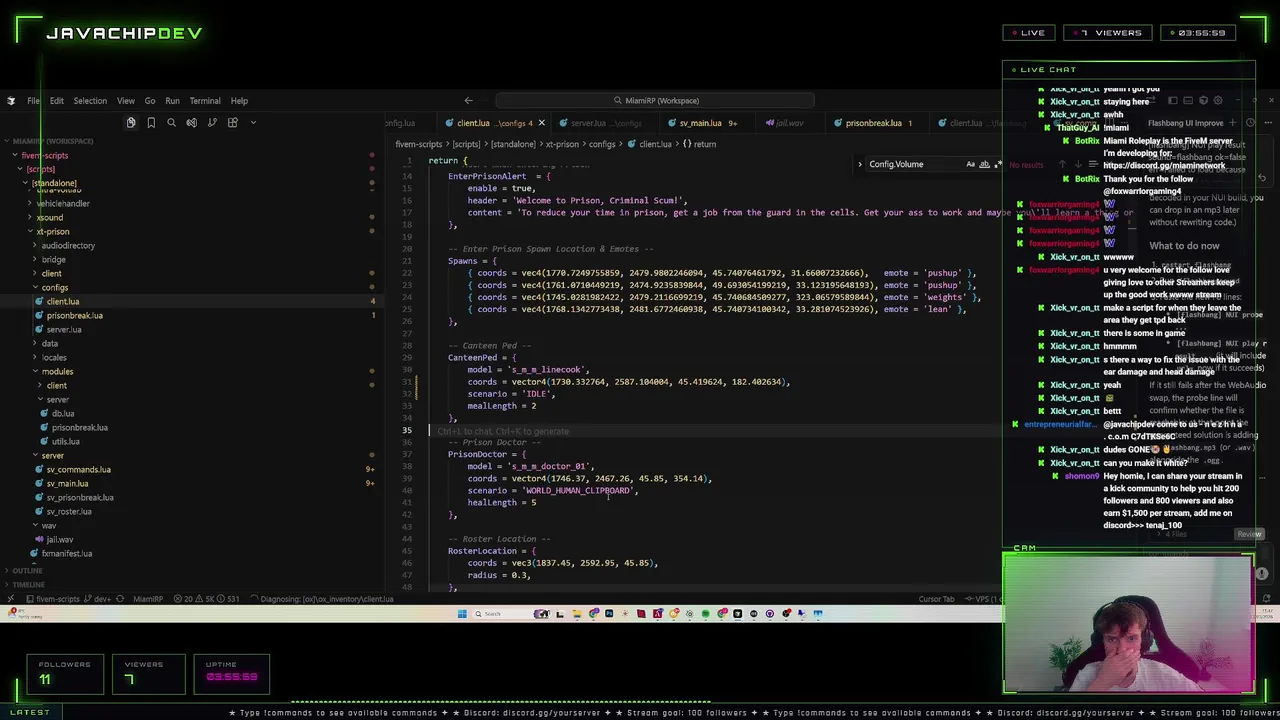Open the Terminal menu

204,101
